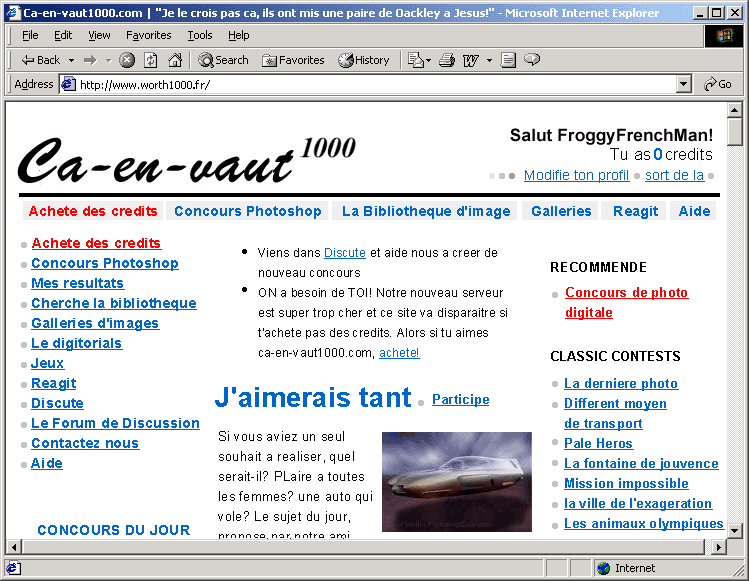Open the Back history dropdown arrow
This screenshot has width=749, height=581.
[71, 60]
